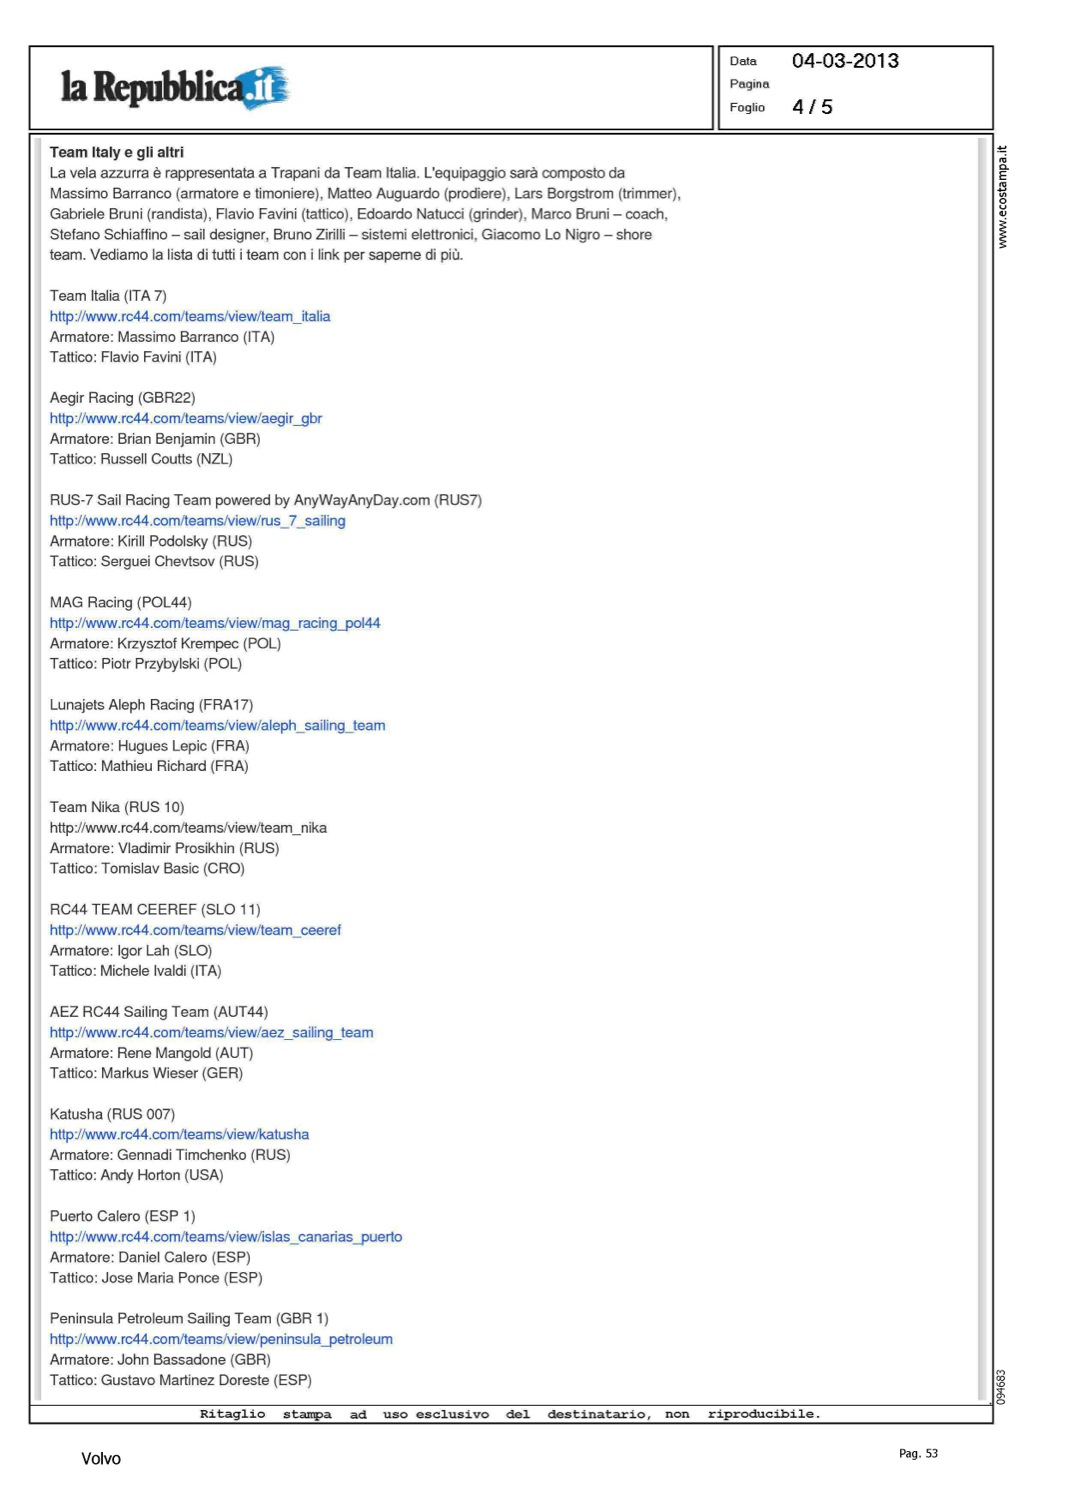Image resolution: width=1069 pixels, height=1500 pixels.
Task: Click the heading Team Italy e gli altri
Action: click(x=117, y=152)
